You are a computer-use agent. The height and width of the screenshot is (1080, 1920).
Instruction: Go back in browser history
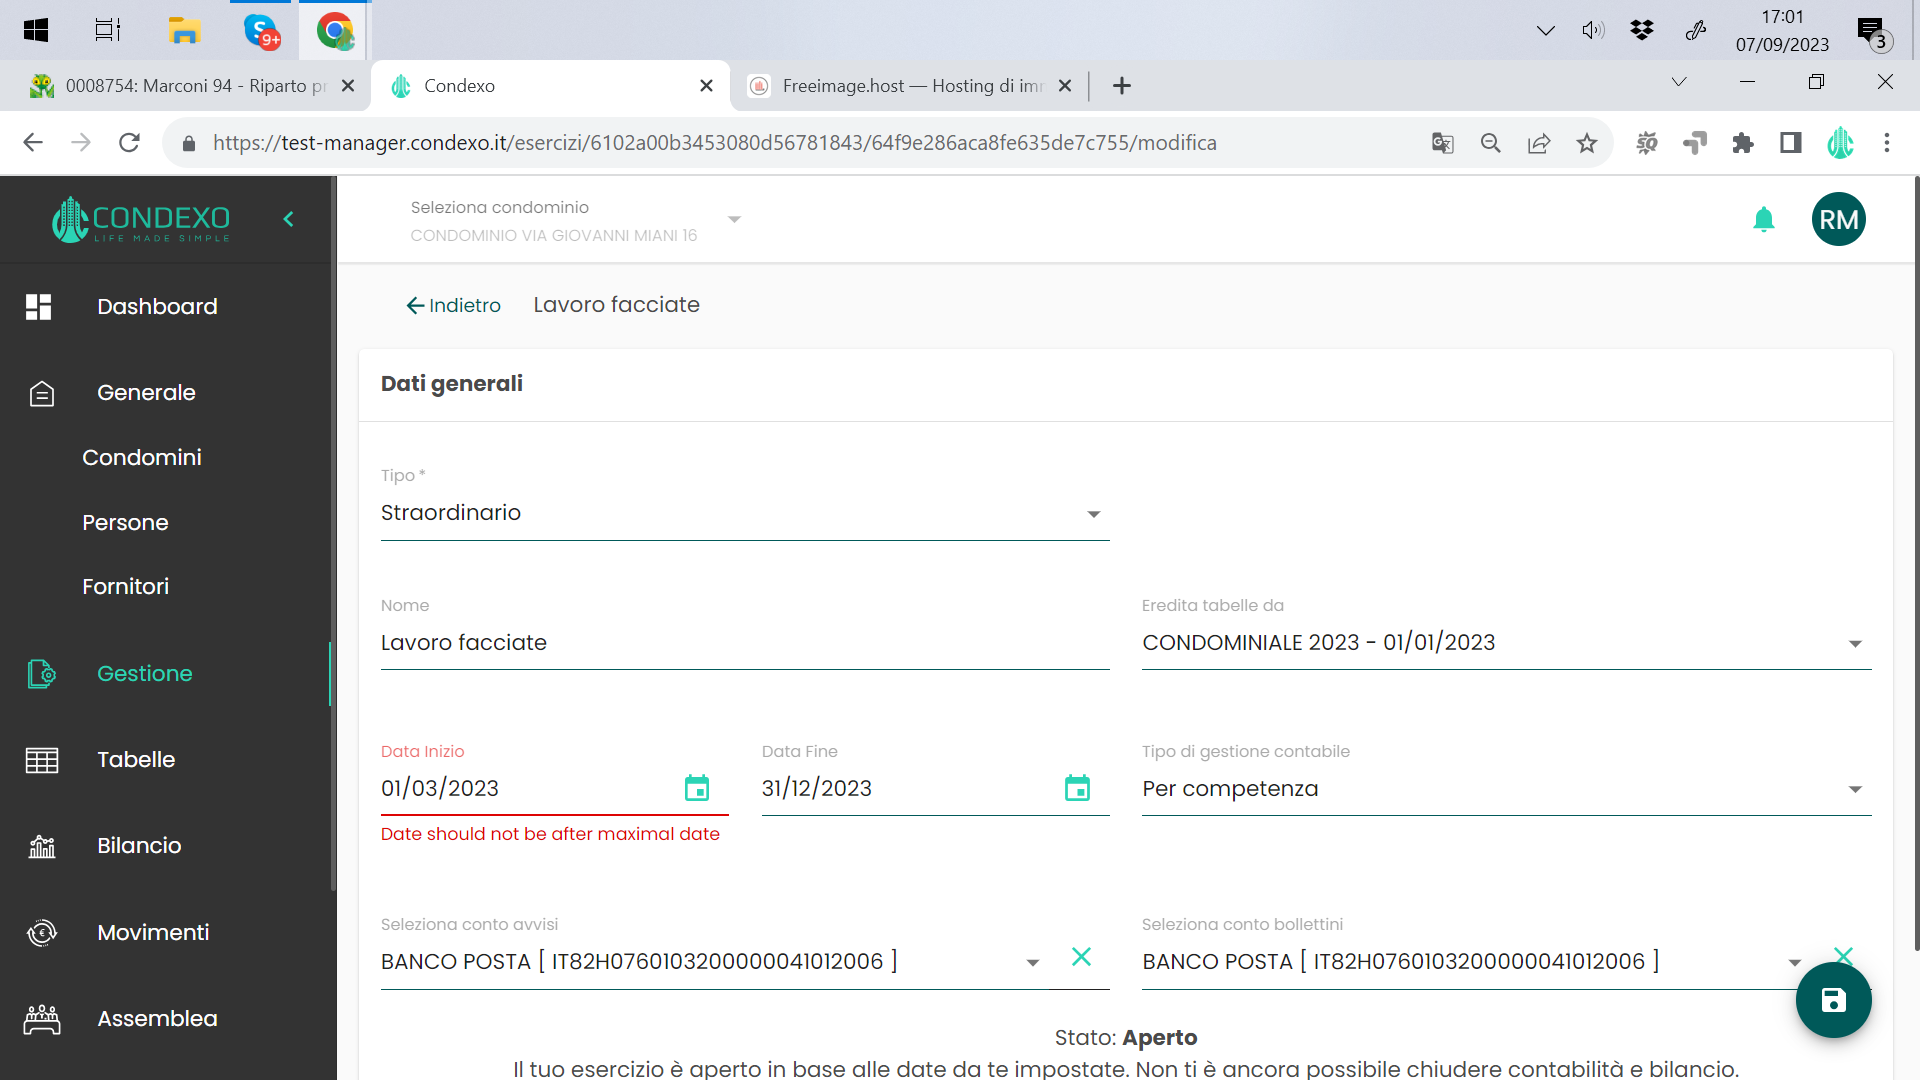click(x=33, y=143)
